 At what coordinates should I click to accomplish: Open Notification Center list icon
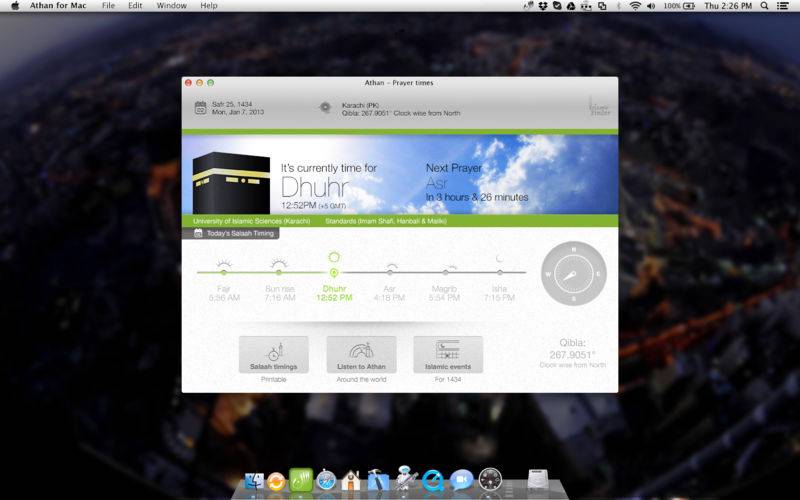[783, 6]
